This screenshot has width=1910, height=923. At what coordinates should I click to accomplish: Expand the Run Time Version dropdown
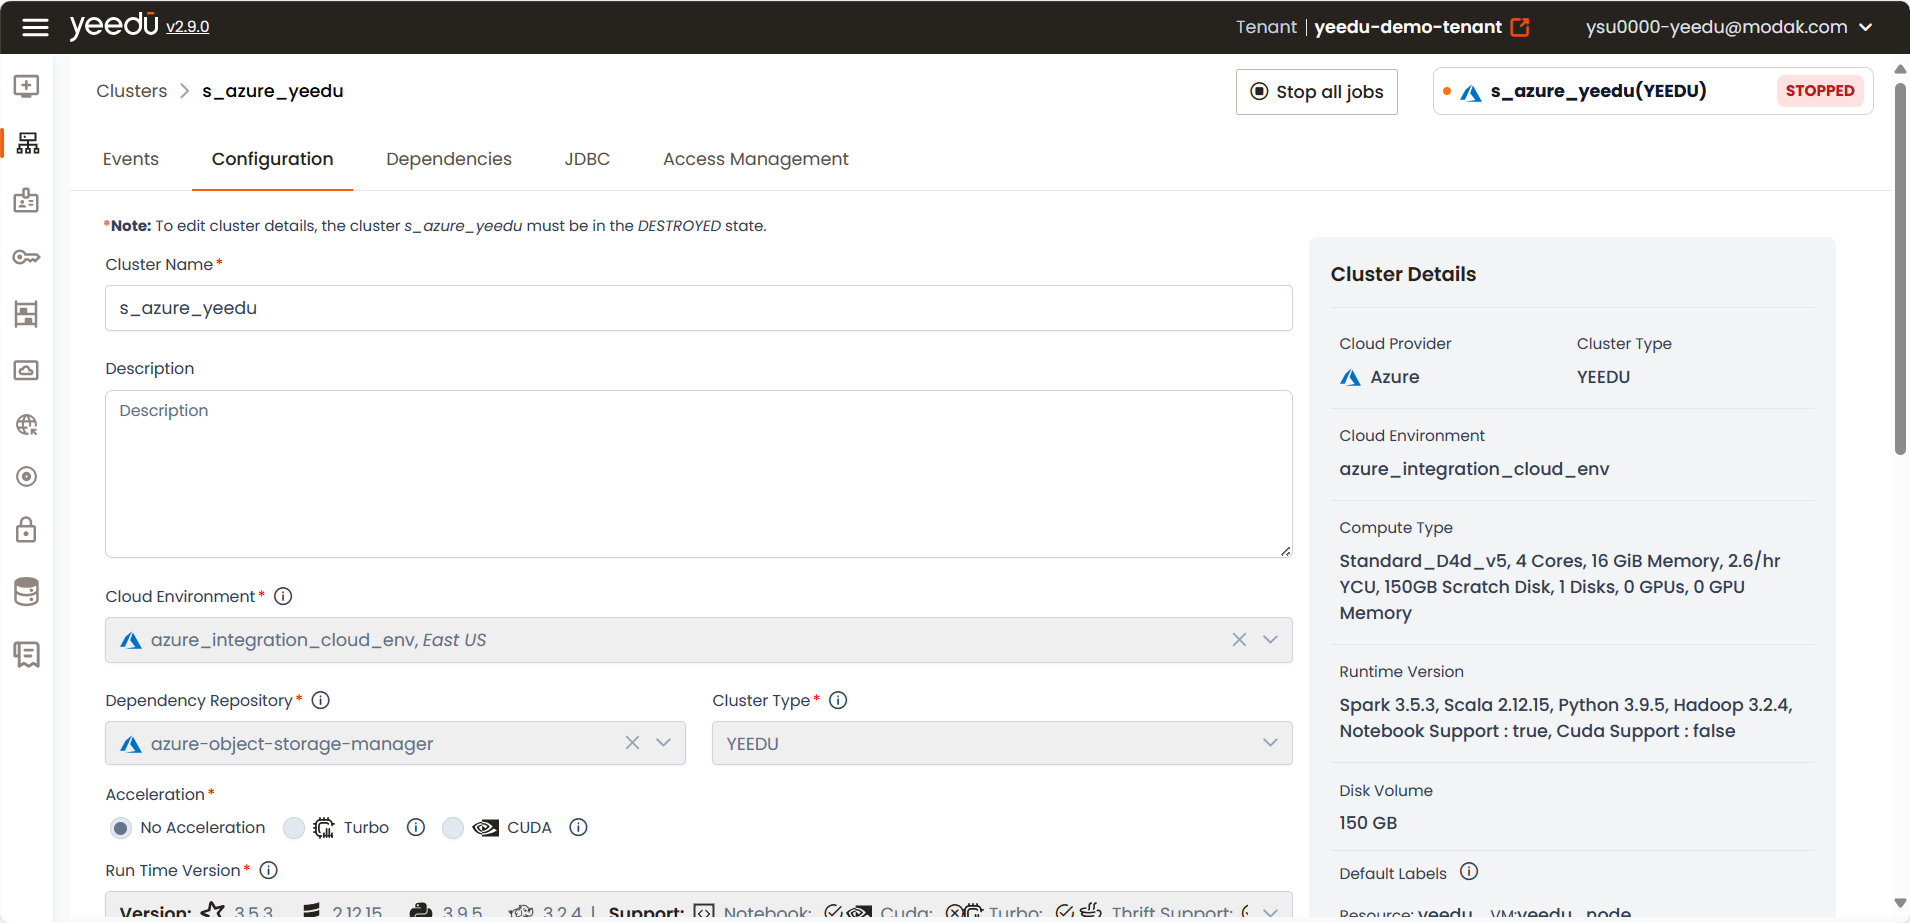click(1270, 912)
